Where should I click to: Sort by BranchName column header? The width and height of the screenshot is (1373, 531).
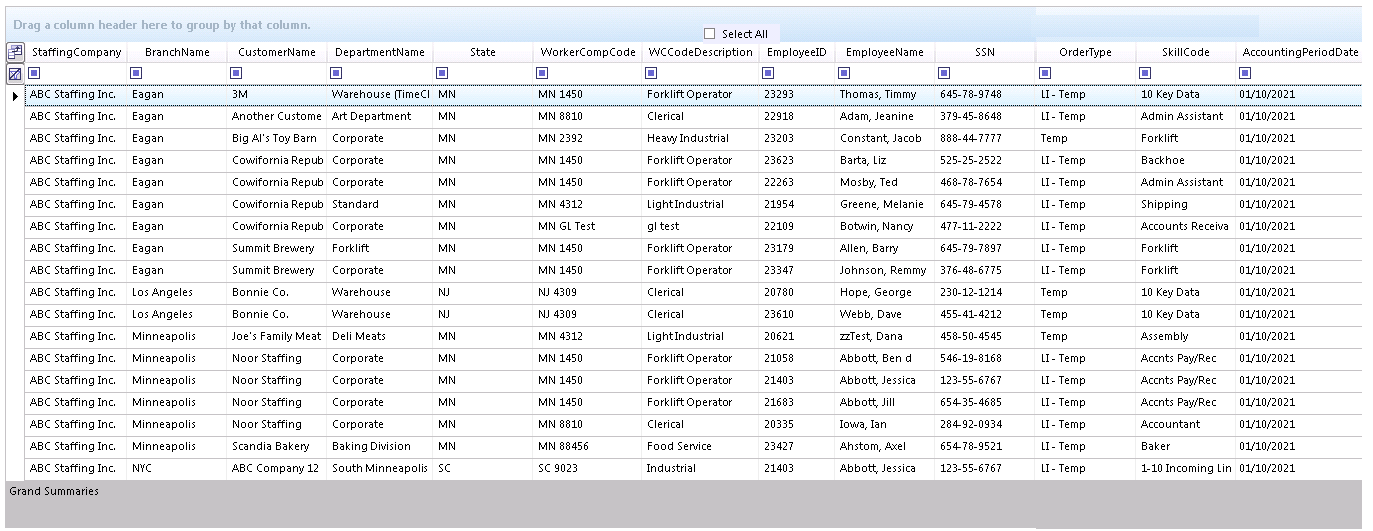177,52
